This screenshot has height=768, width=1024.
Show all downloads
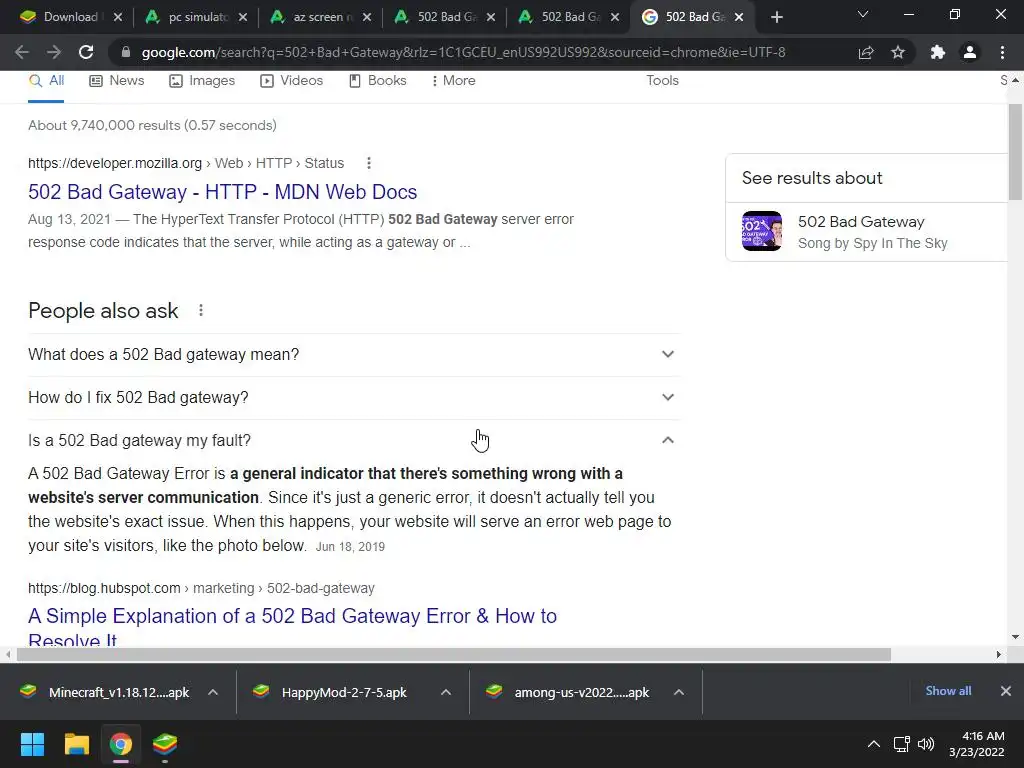click(948, 691)
